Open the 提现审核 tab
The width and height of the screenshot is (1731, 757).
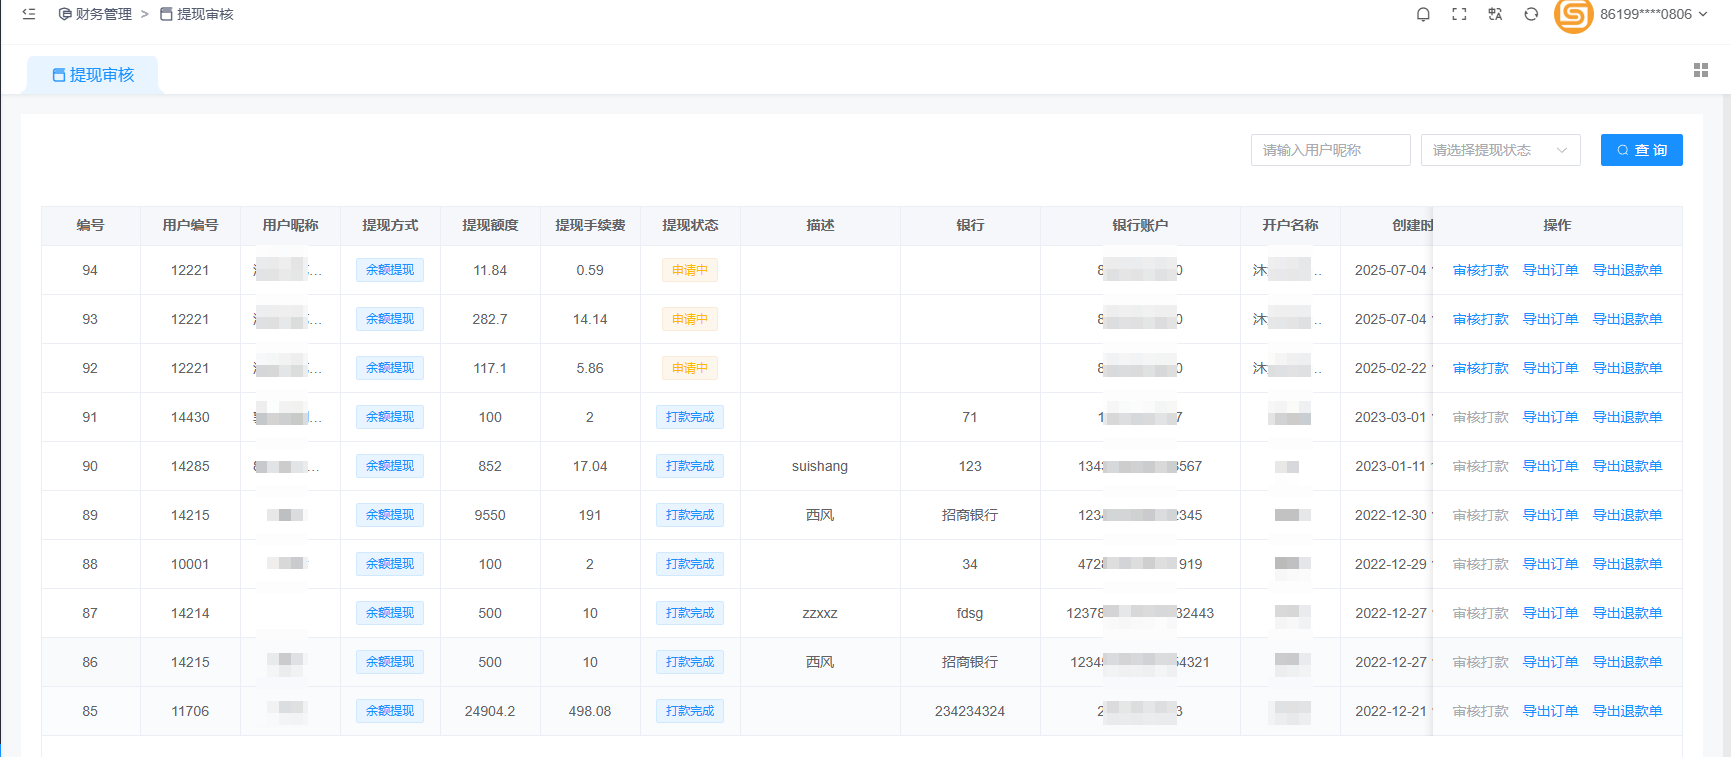coord(93,75)
